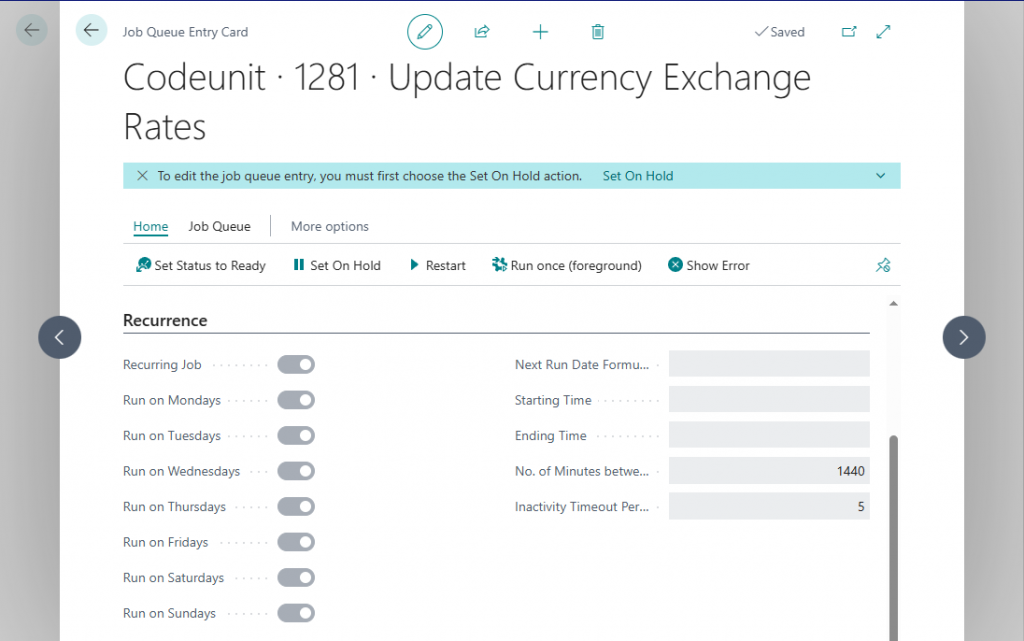Click the share icon in header
The image size is (1024, 641).
pyautogui.click(x=482, y=32)
